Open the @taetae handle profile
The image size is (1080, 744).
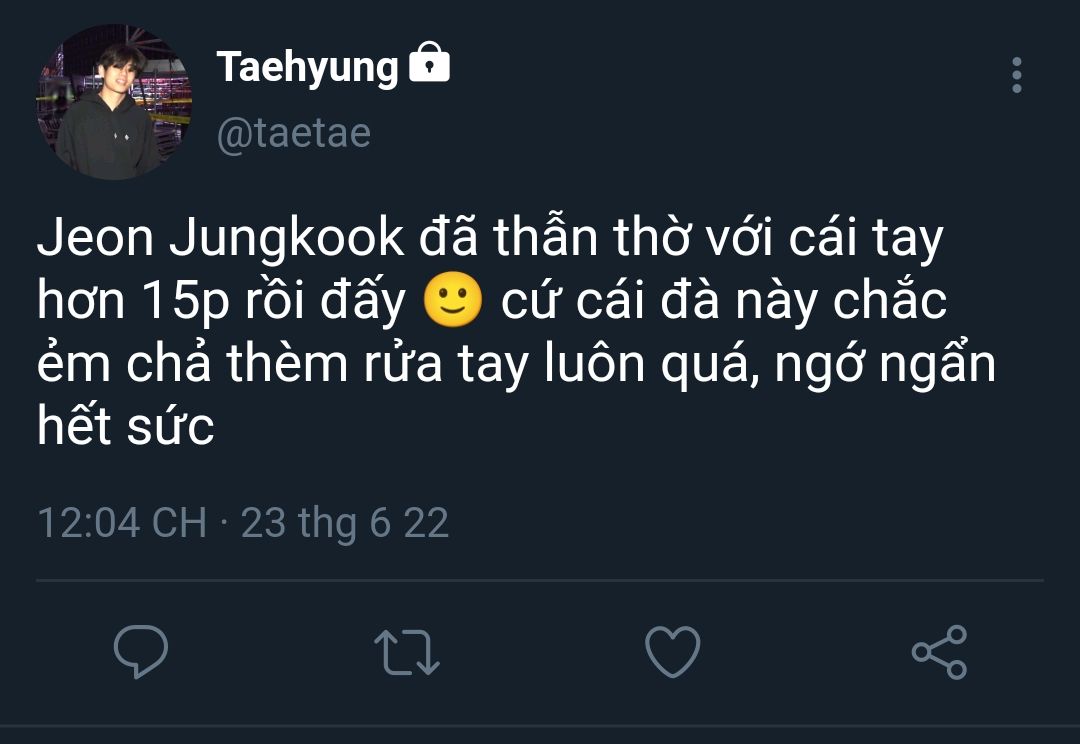pyautogui.click(x=294, y=133)
